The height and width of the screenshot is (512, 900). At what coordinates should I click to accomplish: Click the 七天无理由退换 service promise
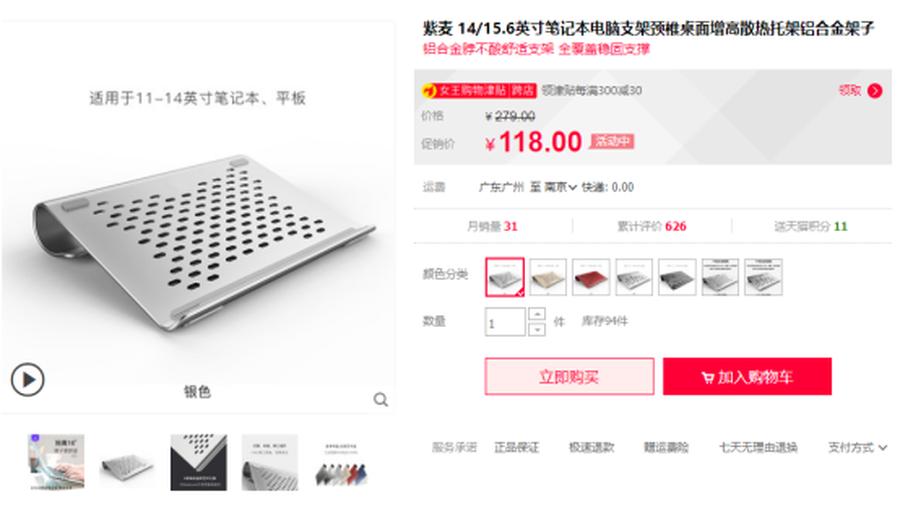(x=758, y=448)
